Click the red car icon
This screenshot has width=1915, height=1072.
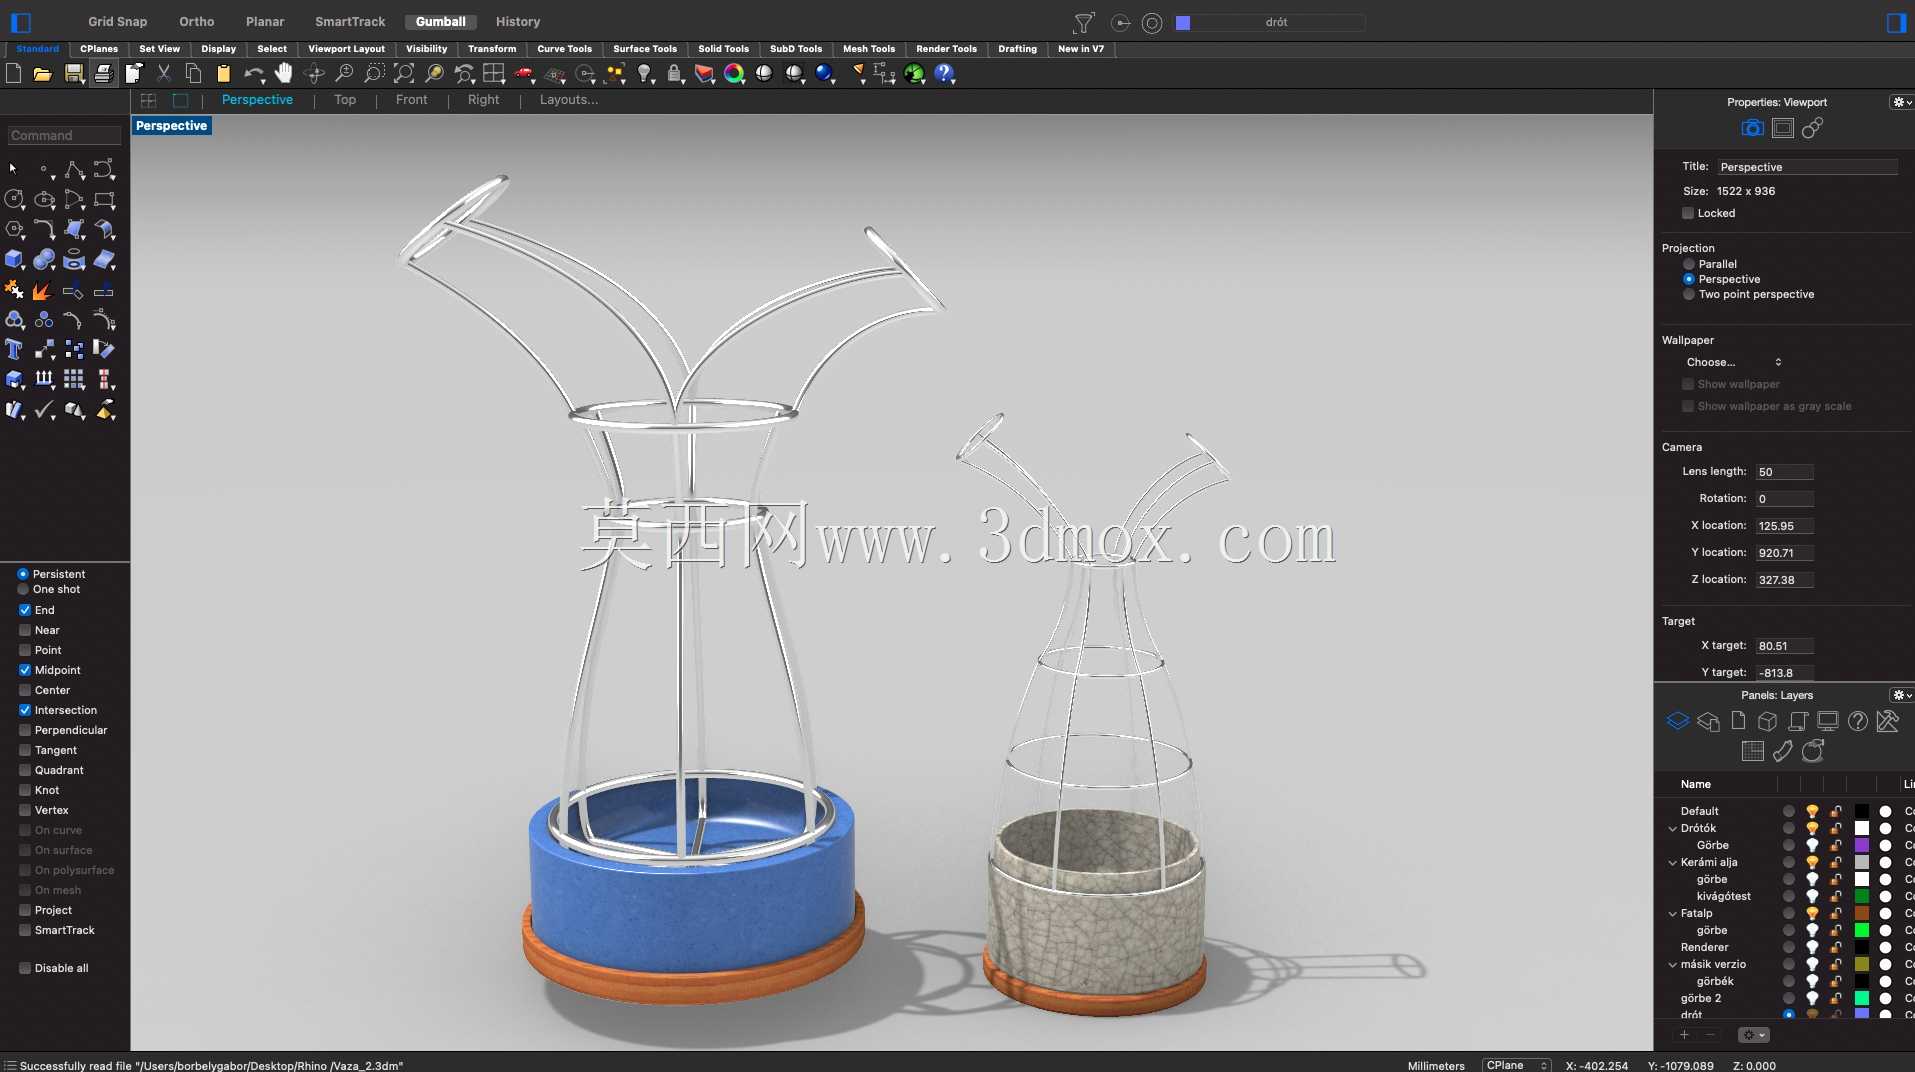[x=524, y=73]
